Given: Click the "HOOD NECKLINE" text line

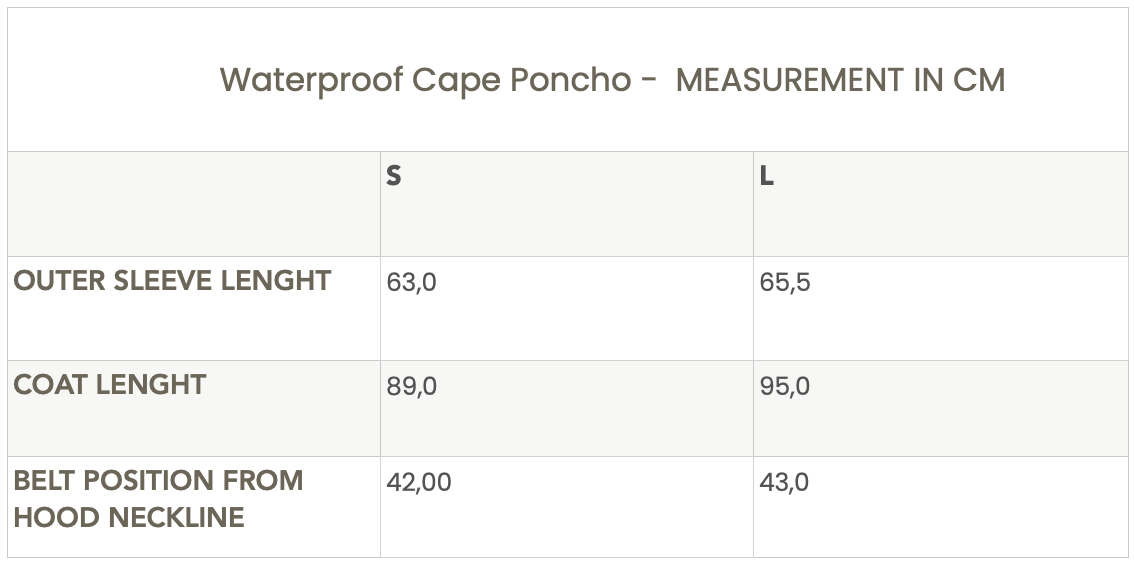Looking at the screenshot, I should coord(129,518).
